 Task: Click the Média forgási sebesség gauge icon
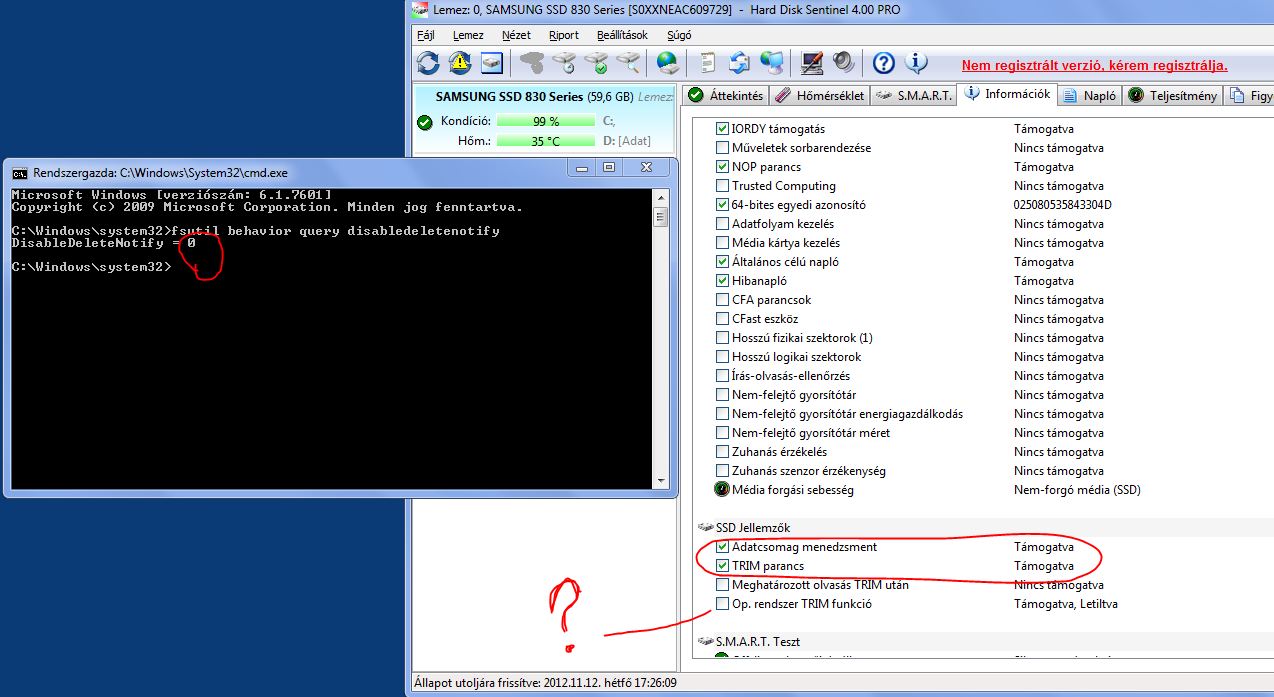coord(722,490)
